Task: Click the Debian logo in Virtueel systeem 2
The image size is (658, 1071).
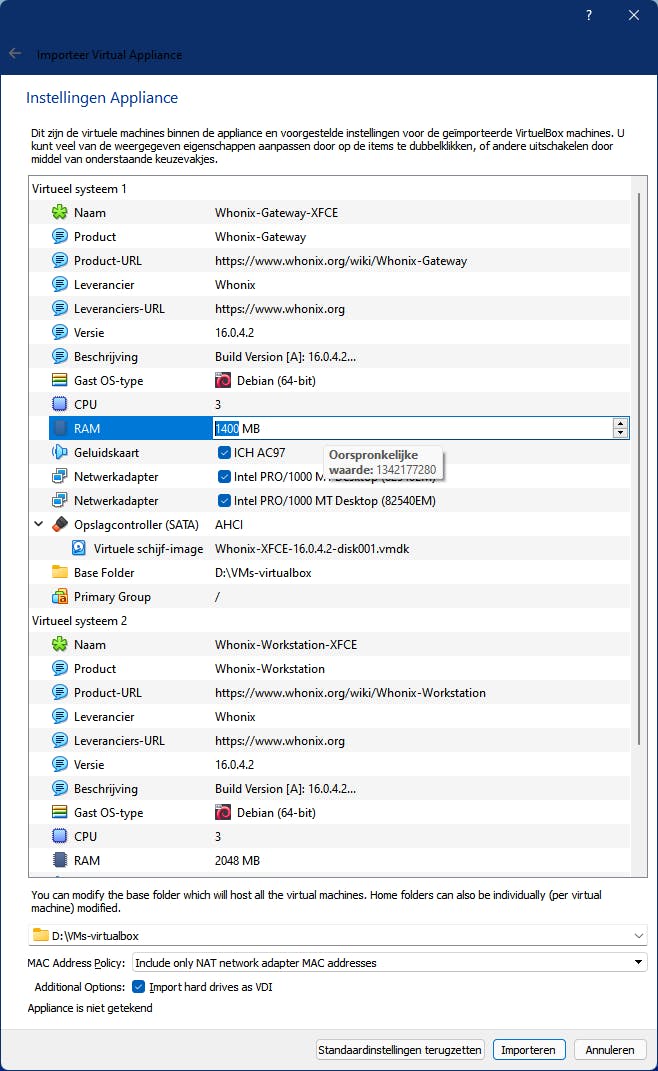Action: [x=223, y=812]
